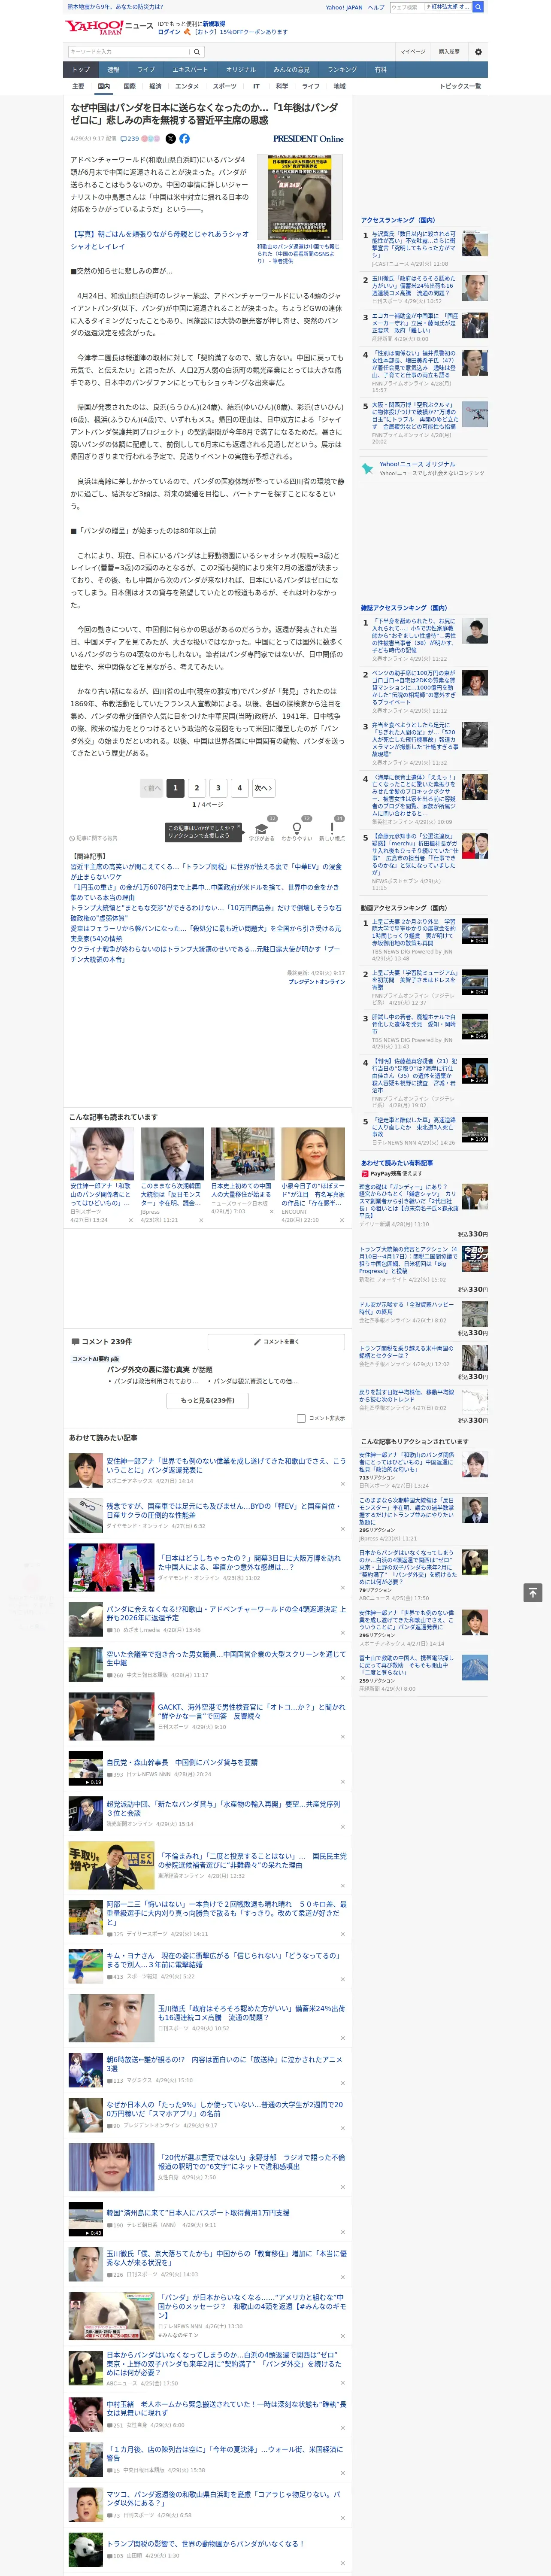This screenshot has height=2576, width=551.
Task: Click the Yahoo! JAPAN logo
Action: click(94, 27)
